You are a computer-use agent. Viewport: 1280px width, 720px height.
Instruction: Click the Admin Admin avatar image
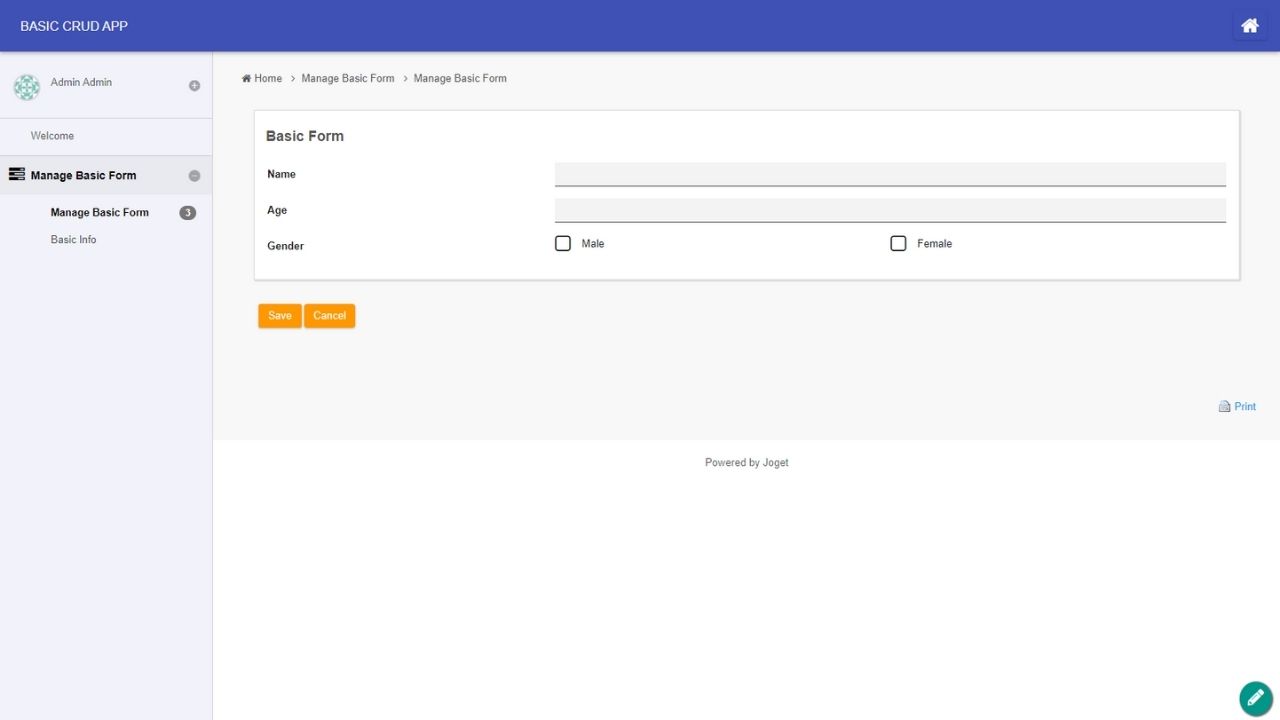click(27, 87)
